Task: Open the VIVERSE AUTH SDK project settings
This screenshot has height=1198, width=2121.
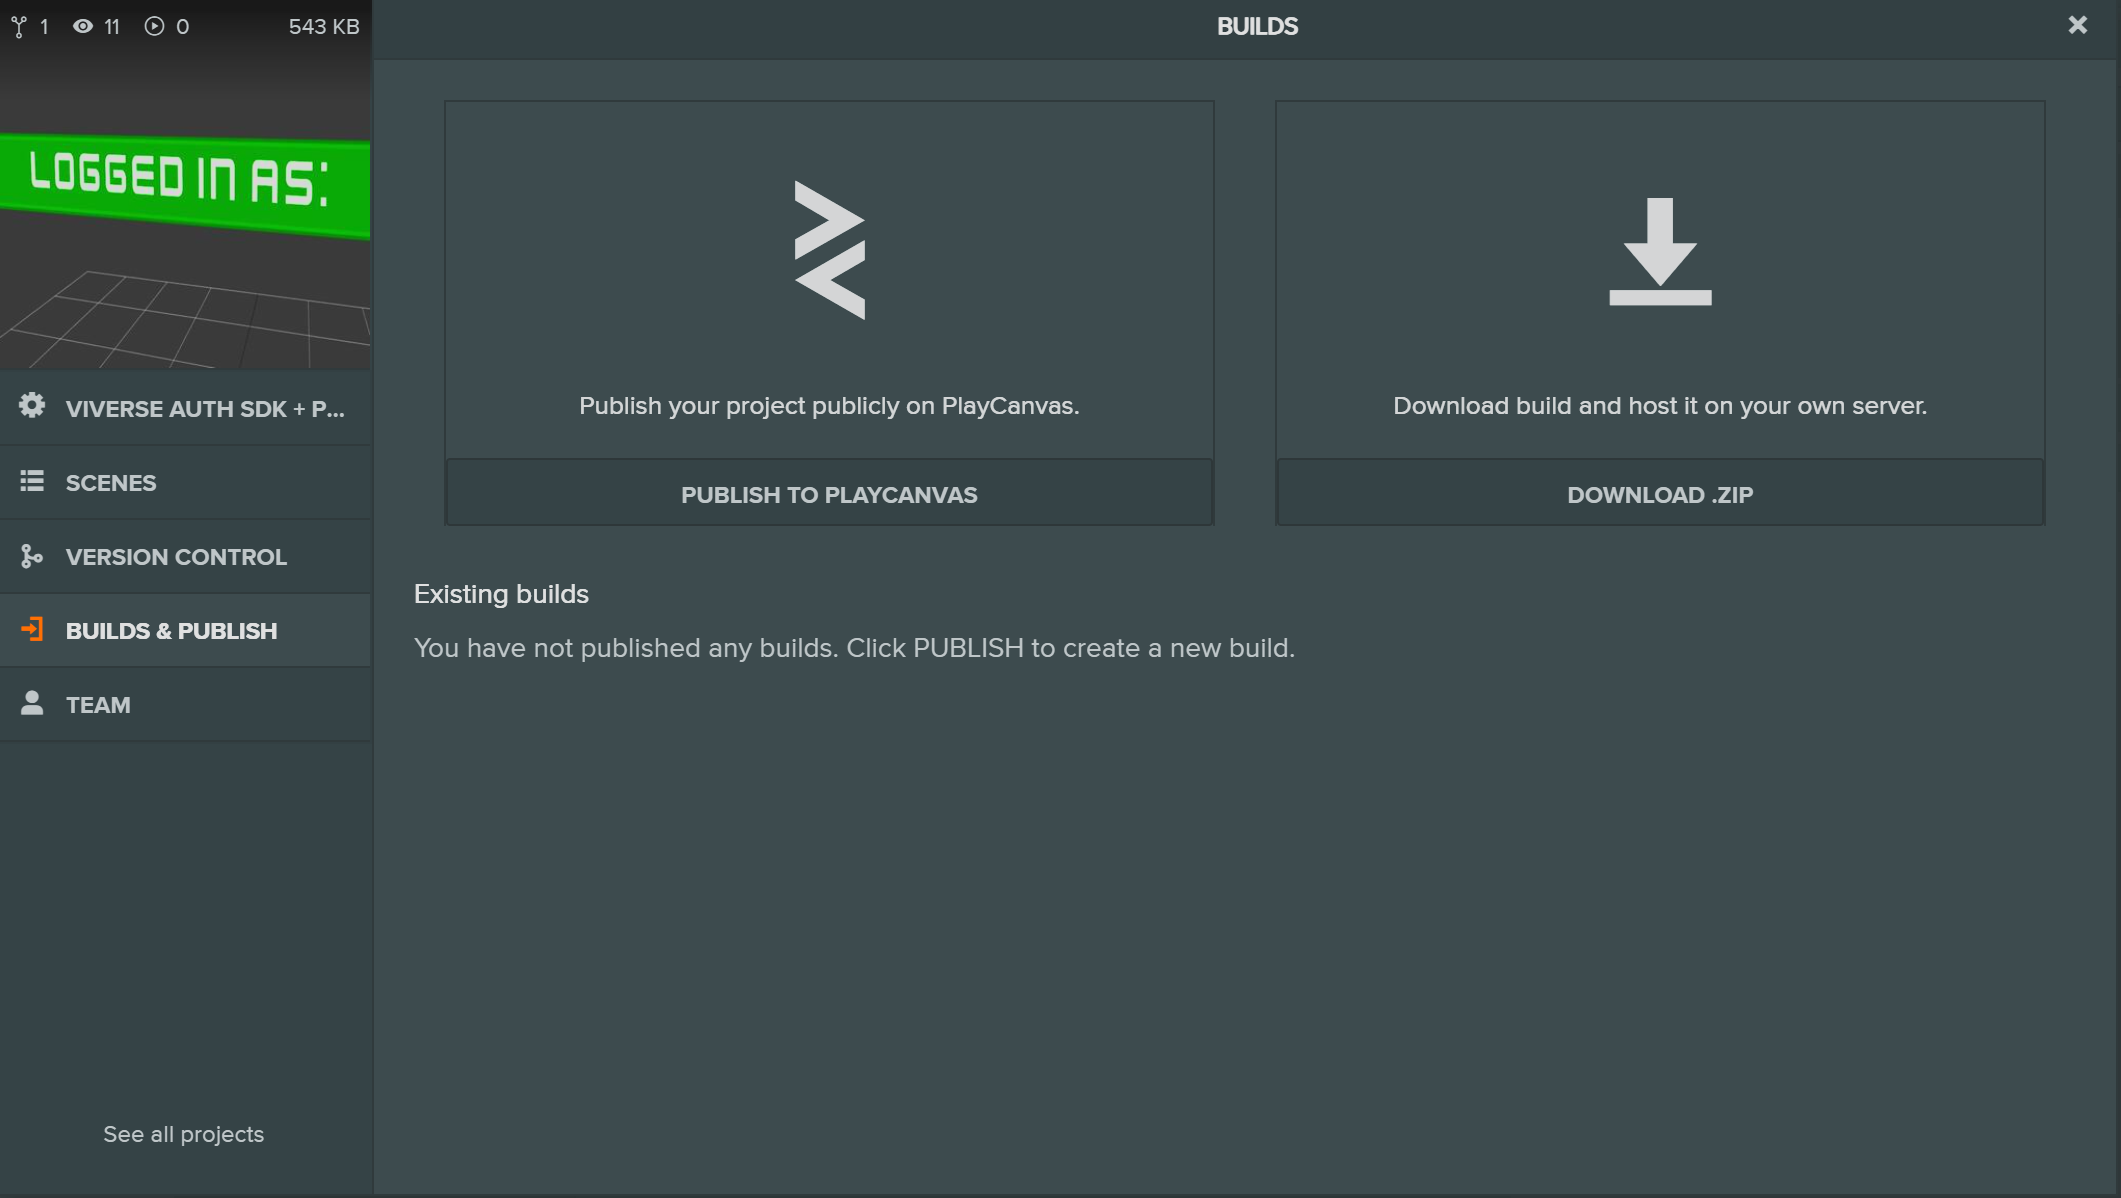Action: pyautogui.click(x=204, y=409)
